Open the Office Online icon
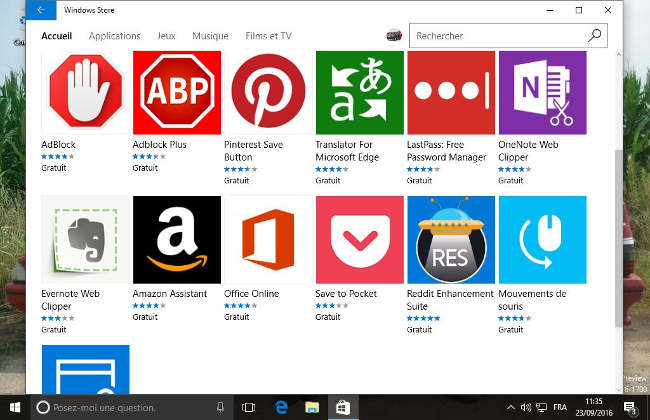Screen dimensions: 650x420 268,240
